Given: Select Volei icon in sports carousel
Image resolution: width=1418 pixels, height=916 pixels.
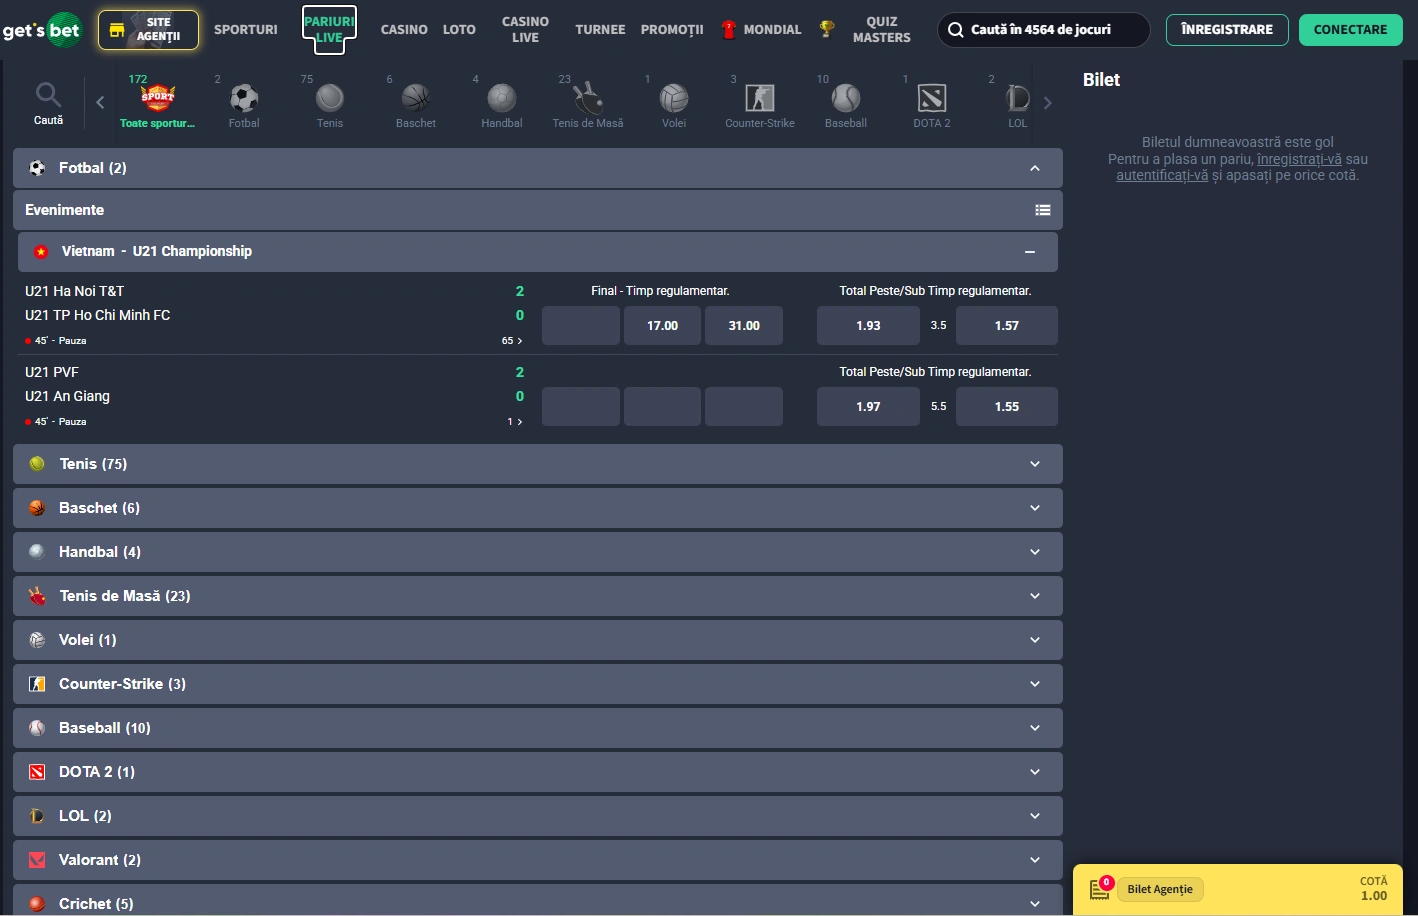Looking at the screenshot, I should (x=674, y=98).
